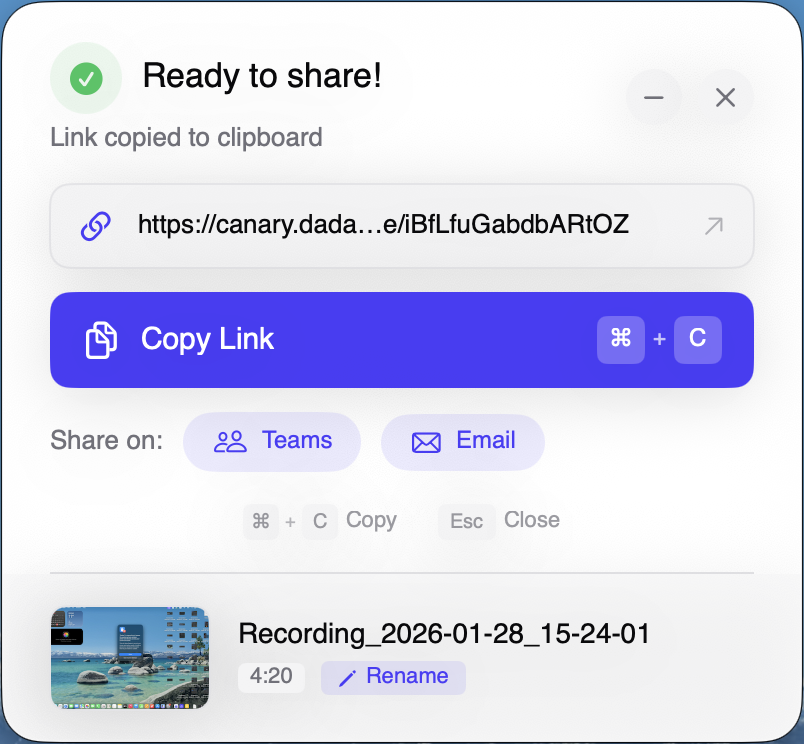
Task: Click the pencil icon in Rename
Action: pyautogui.click(x=347, y=678)
